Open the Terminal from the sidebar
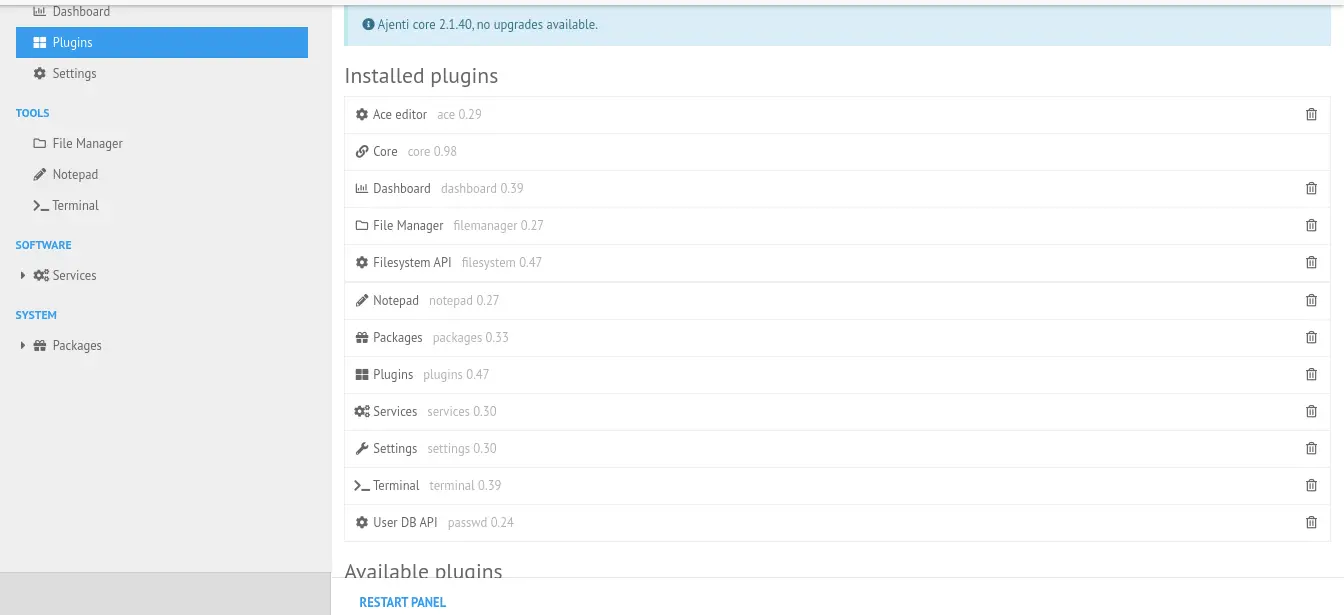Viewport: 1344px width, 615px height. [x=75, y=205]
